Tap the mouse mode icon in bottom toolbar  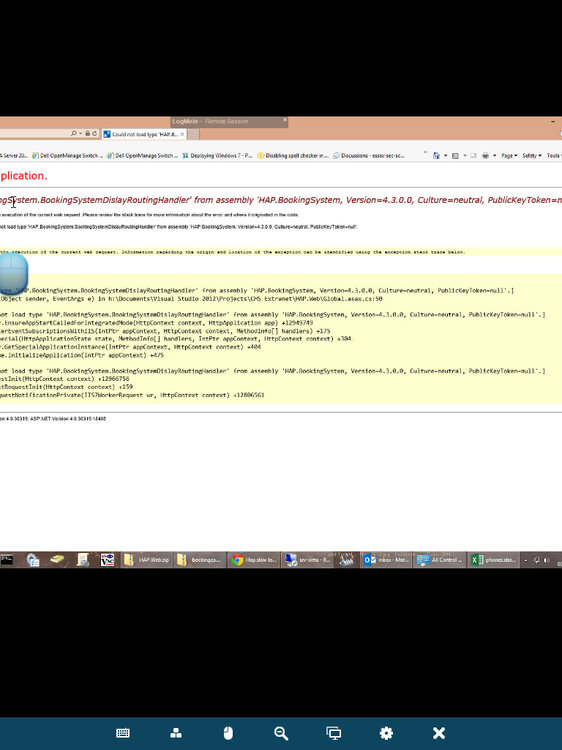tap(228, 733)
